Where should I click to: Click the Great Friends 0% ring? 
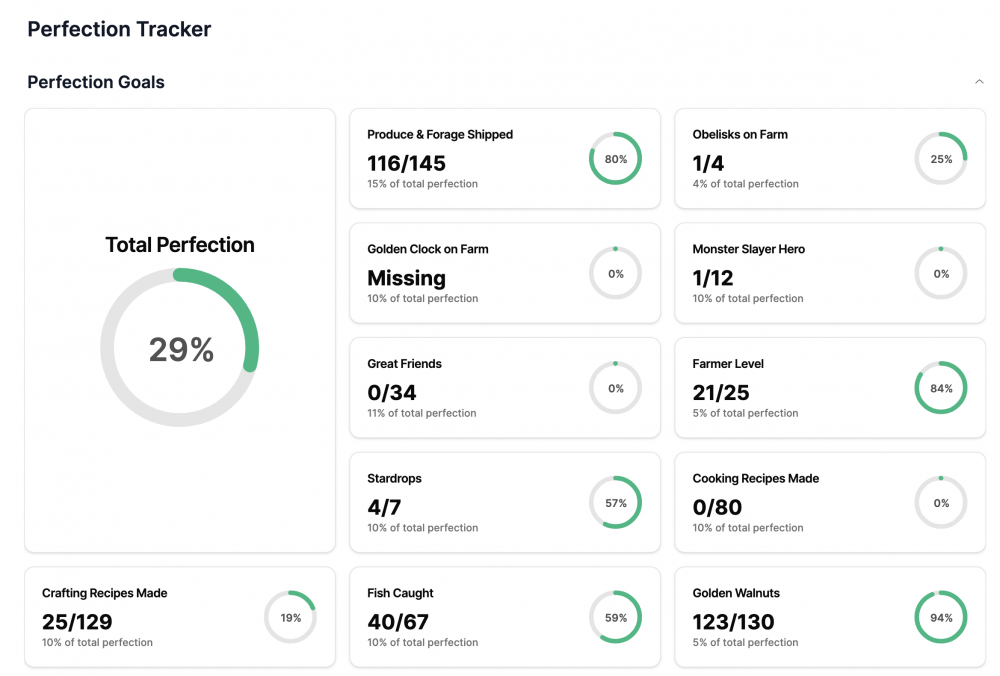(615, 388)
